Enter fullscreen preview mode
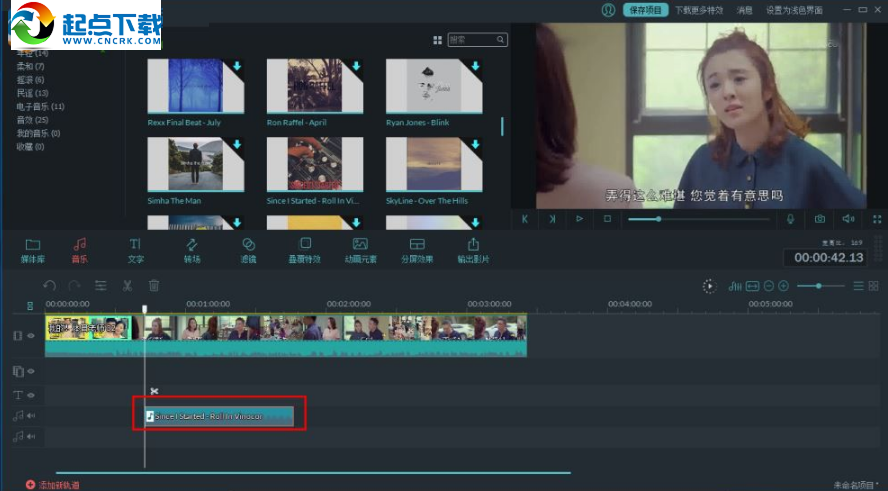This screenshot has width=888, height=491. 877,219
